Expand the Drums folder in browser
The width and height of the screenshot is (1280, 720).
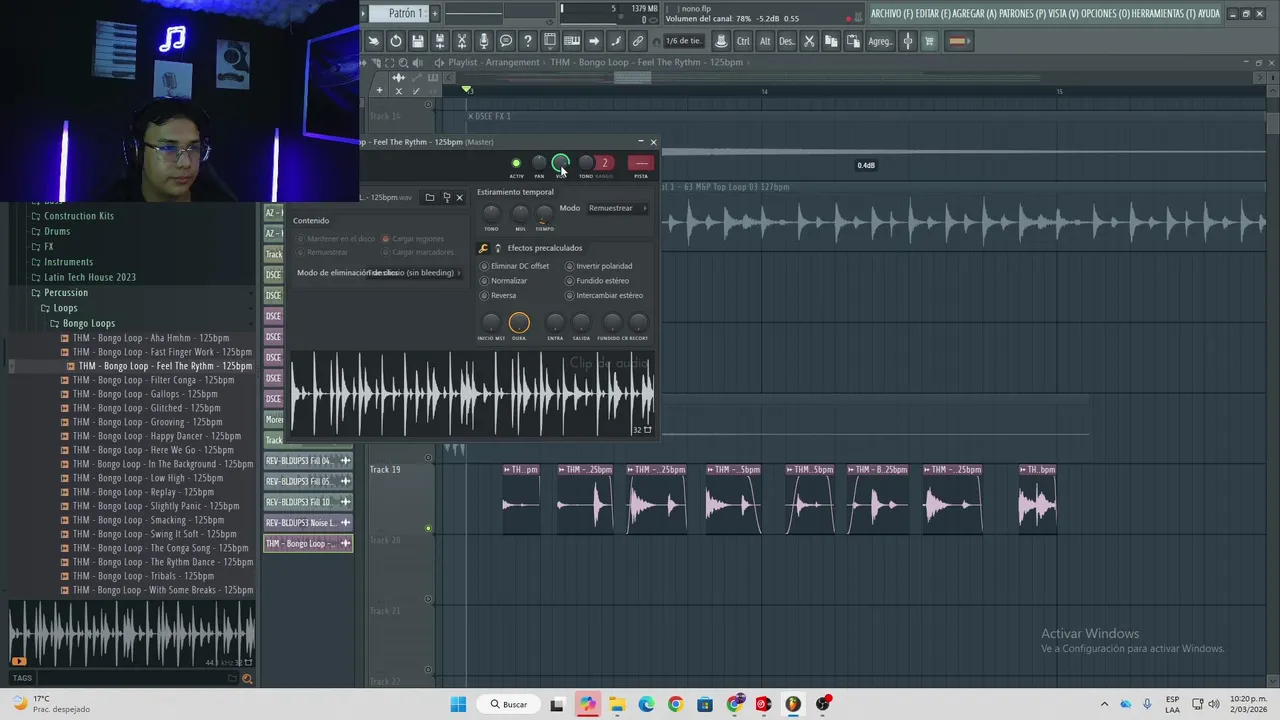[58, 231]
